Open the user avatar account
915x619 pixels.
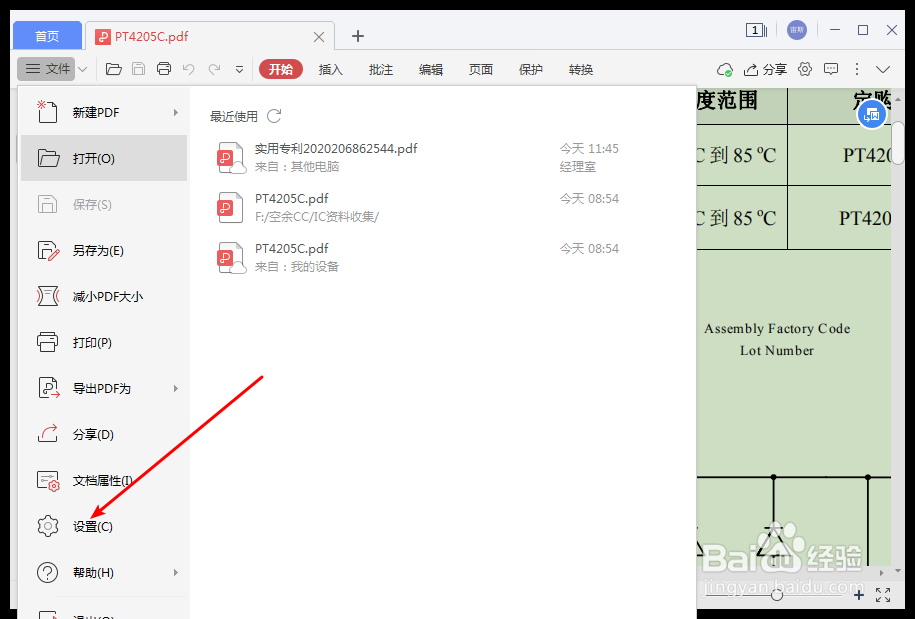[797, 30]
